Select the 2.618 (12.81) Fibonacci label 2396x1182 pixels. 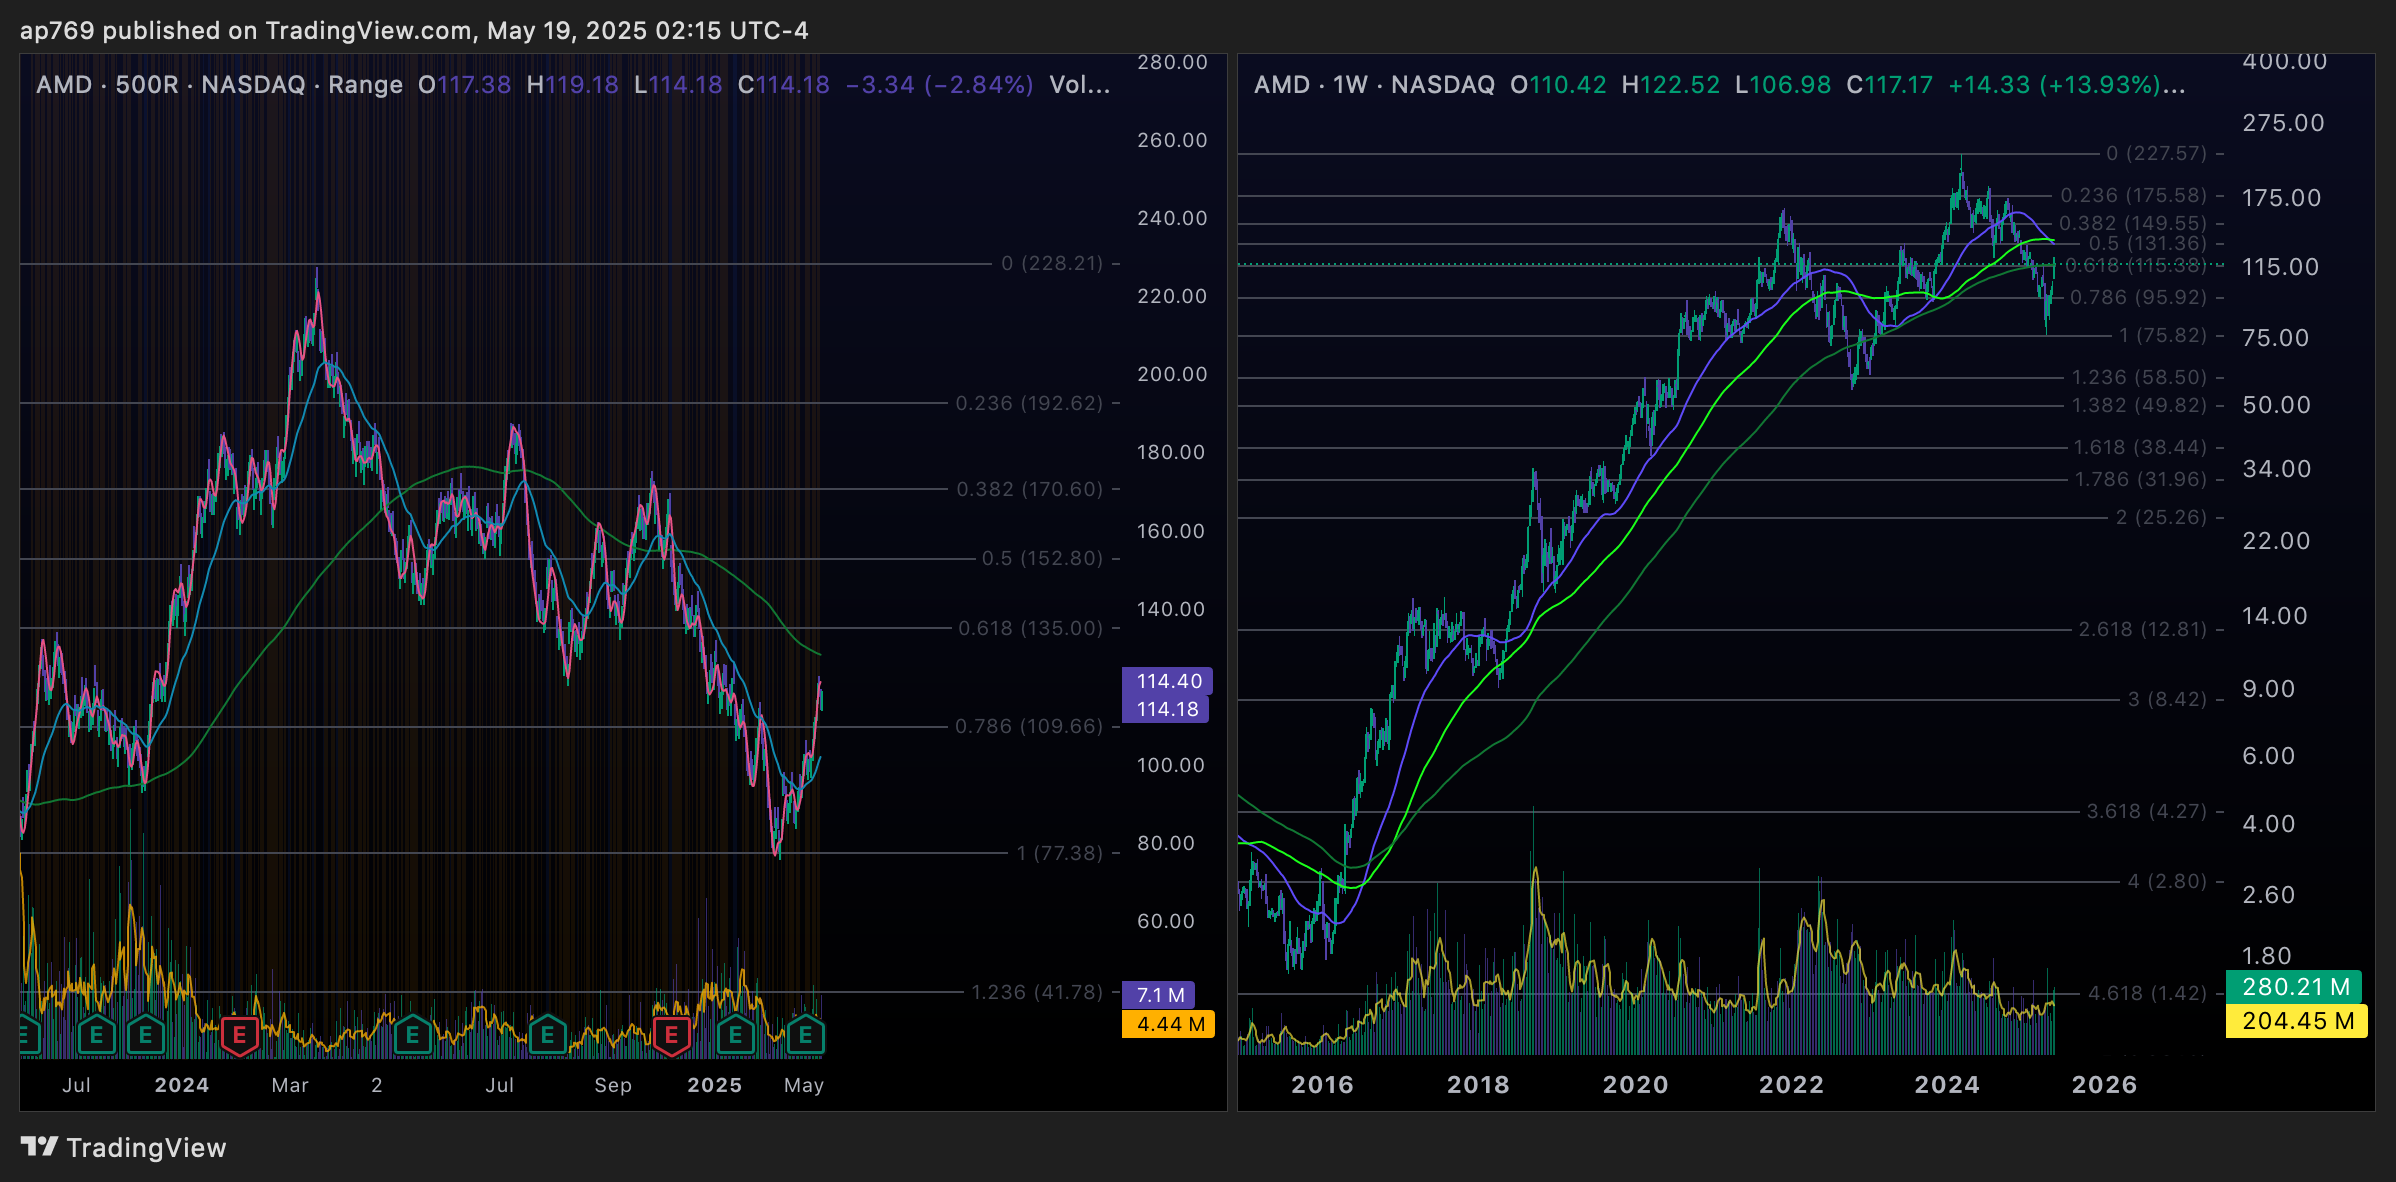tap(2142, 629)
